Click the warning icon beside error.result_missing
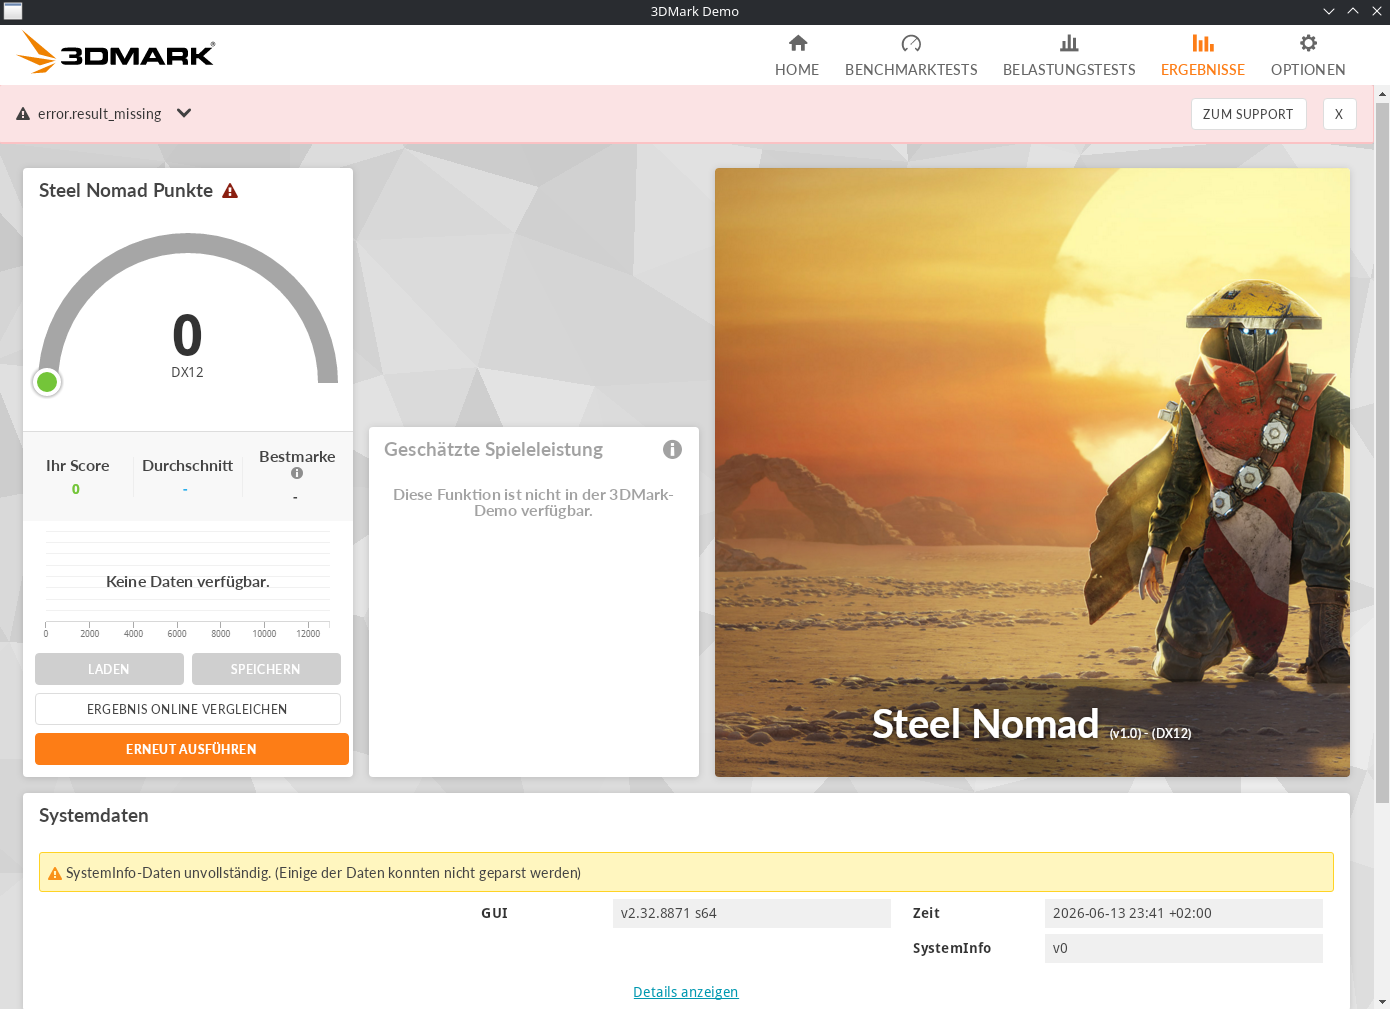 [x=23, y=114]
